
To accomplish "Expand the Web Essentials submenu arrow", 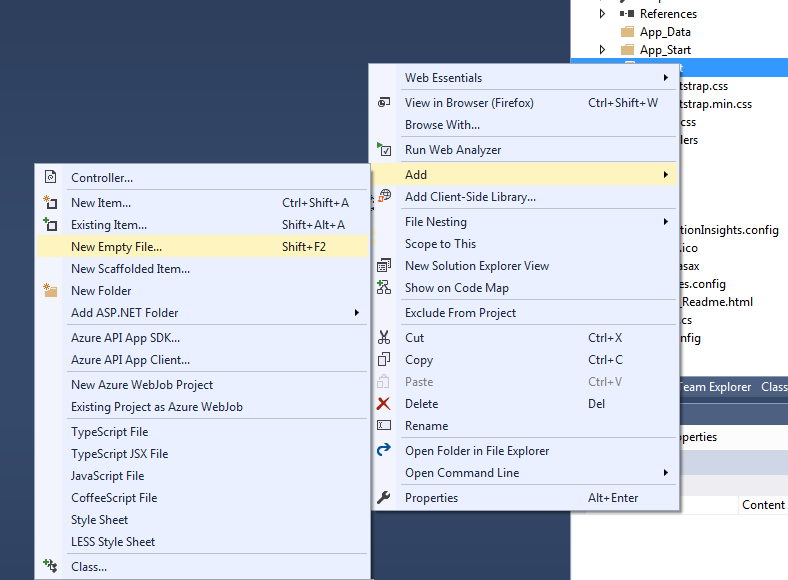I will click(x=665, y=78).
